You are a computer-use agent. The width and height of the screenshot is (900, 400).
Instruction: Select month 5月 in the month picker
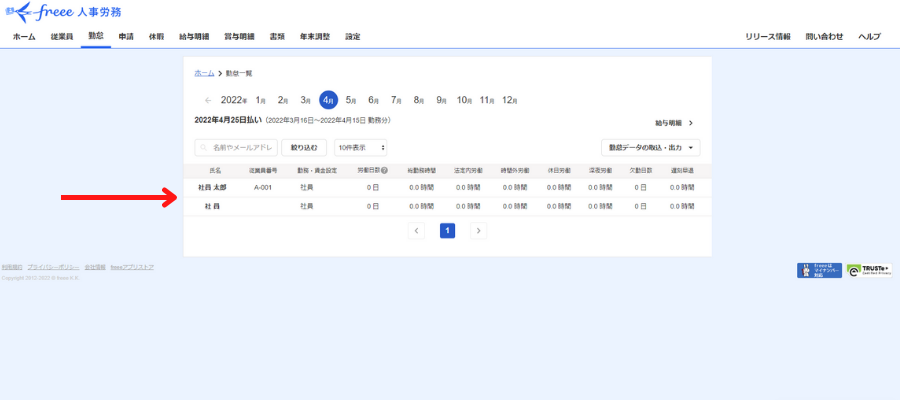tap(351, 100)
